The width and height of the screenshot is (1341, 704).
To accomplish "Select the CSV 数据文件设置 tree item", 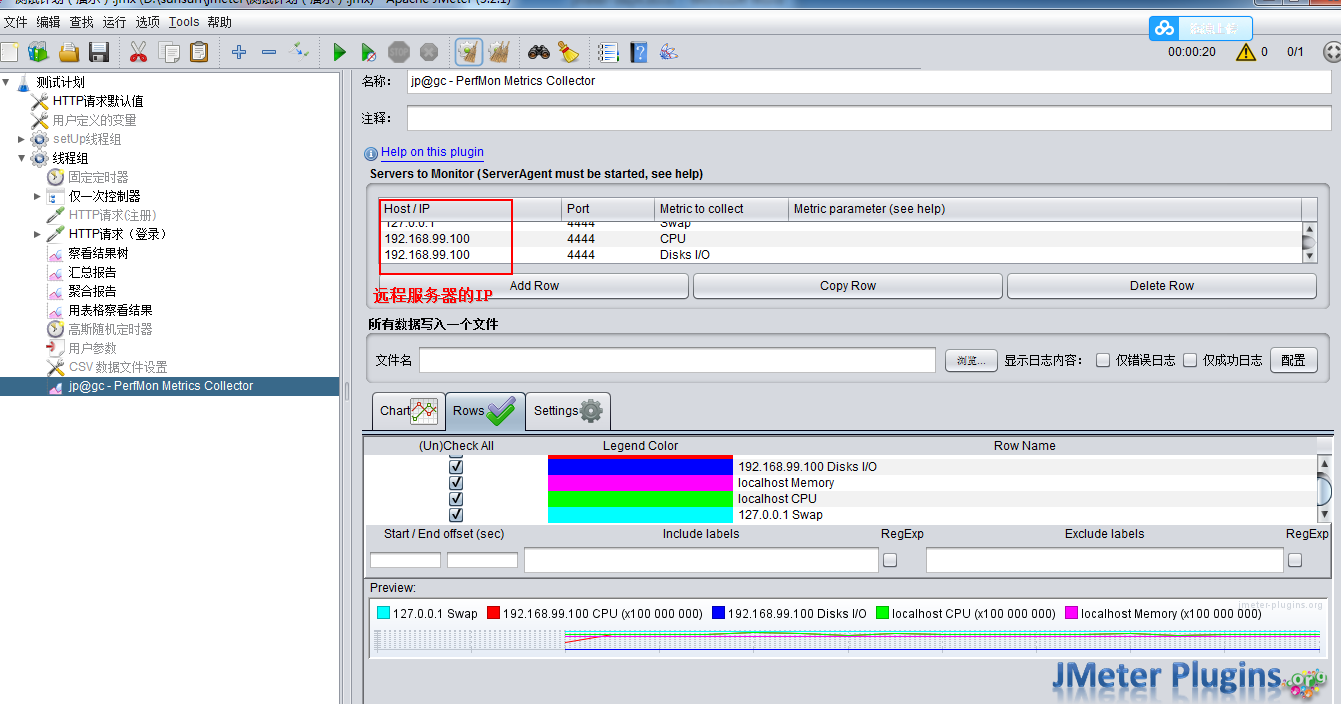I will pyautogui.click(x=118, y=367).
